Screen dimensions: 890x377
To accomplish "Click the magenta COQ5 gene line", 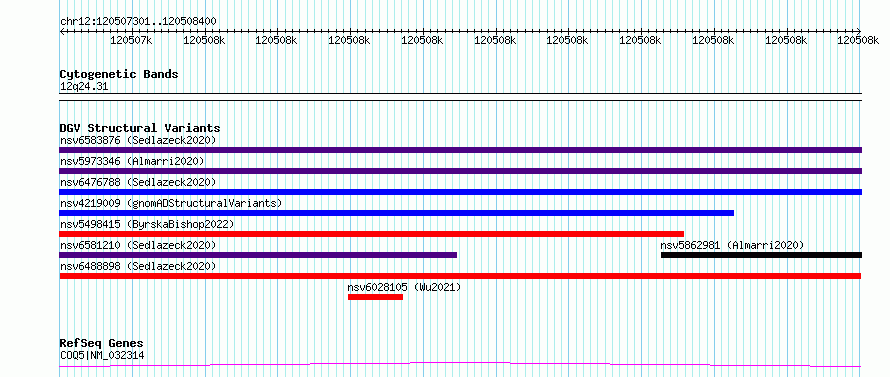I will (460, 365).
